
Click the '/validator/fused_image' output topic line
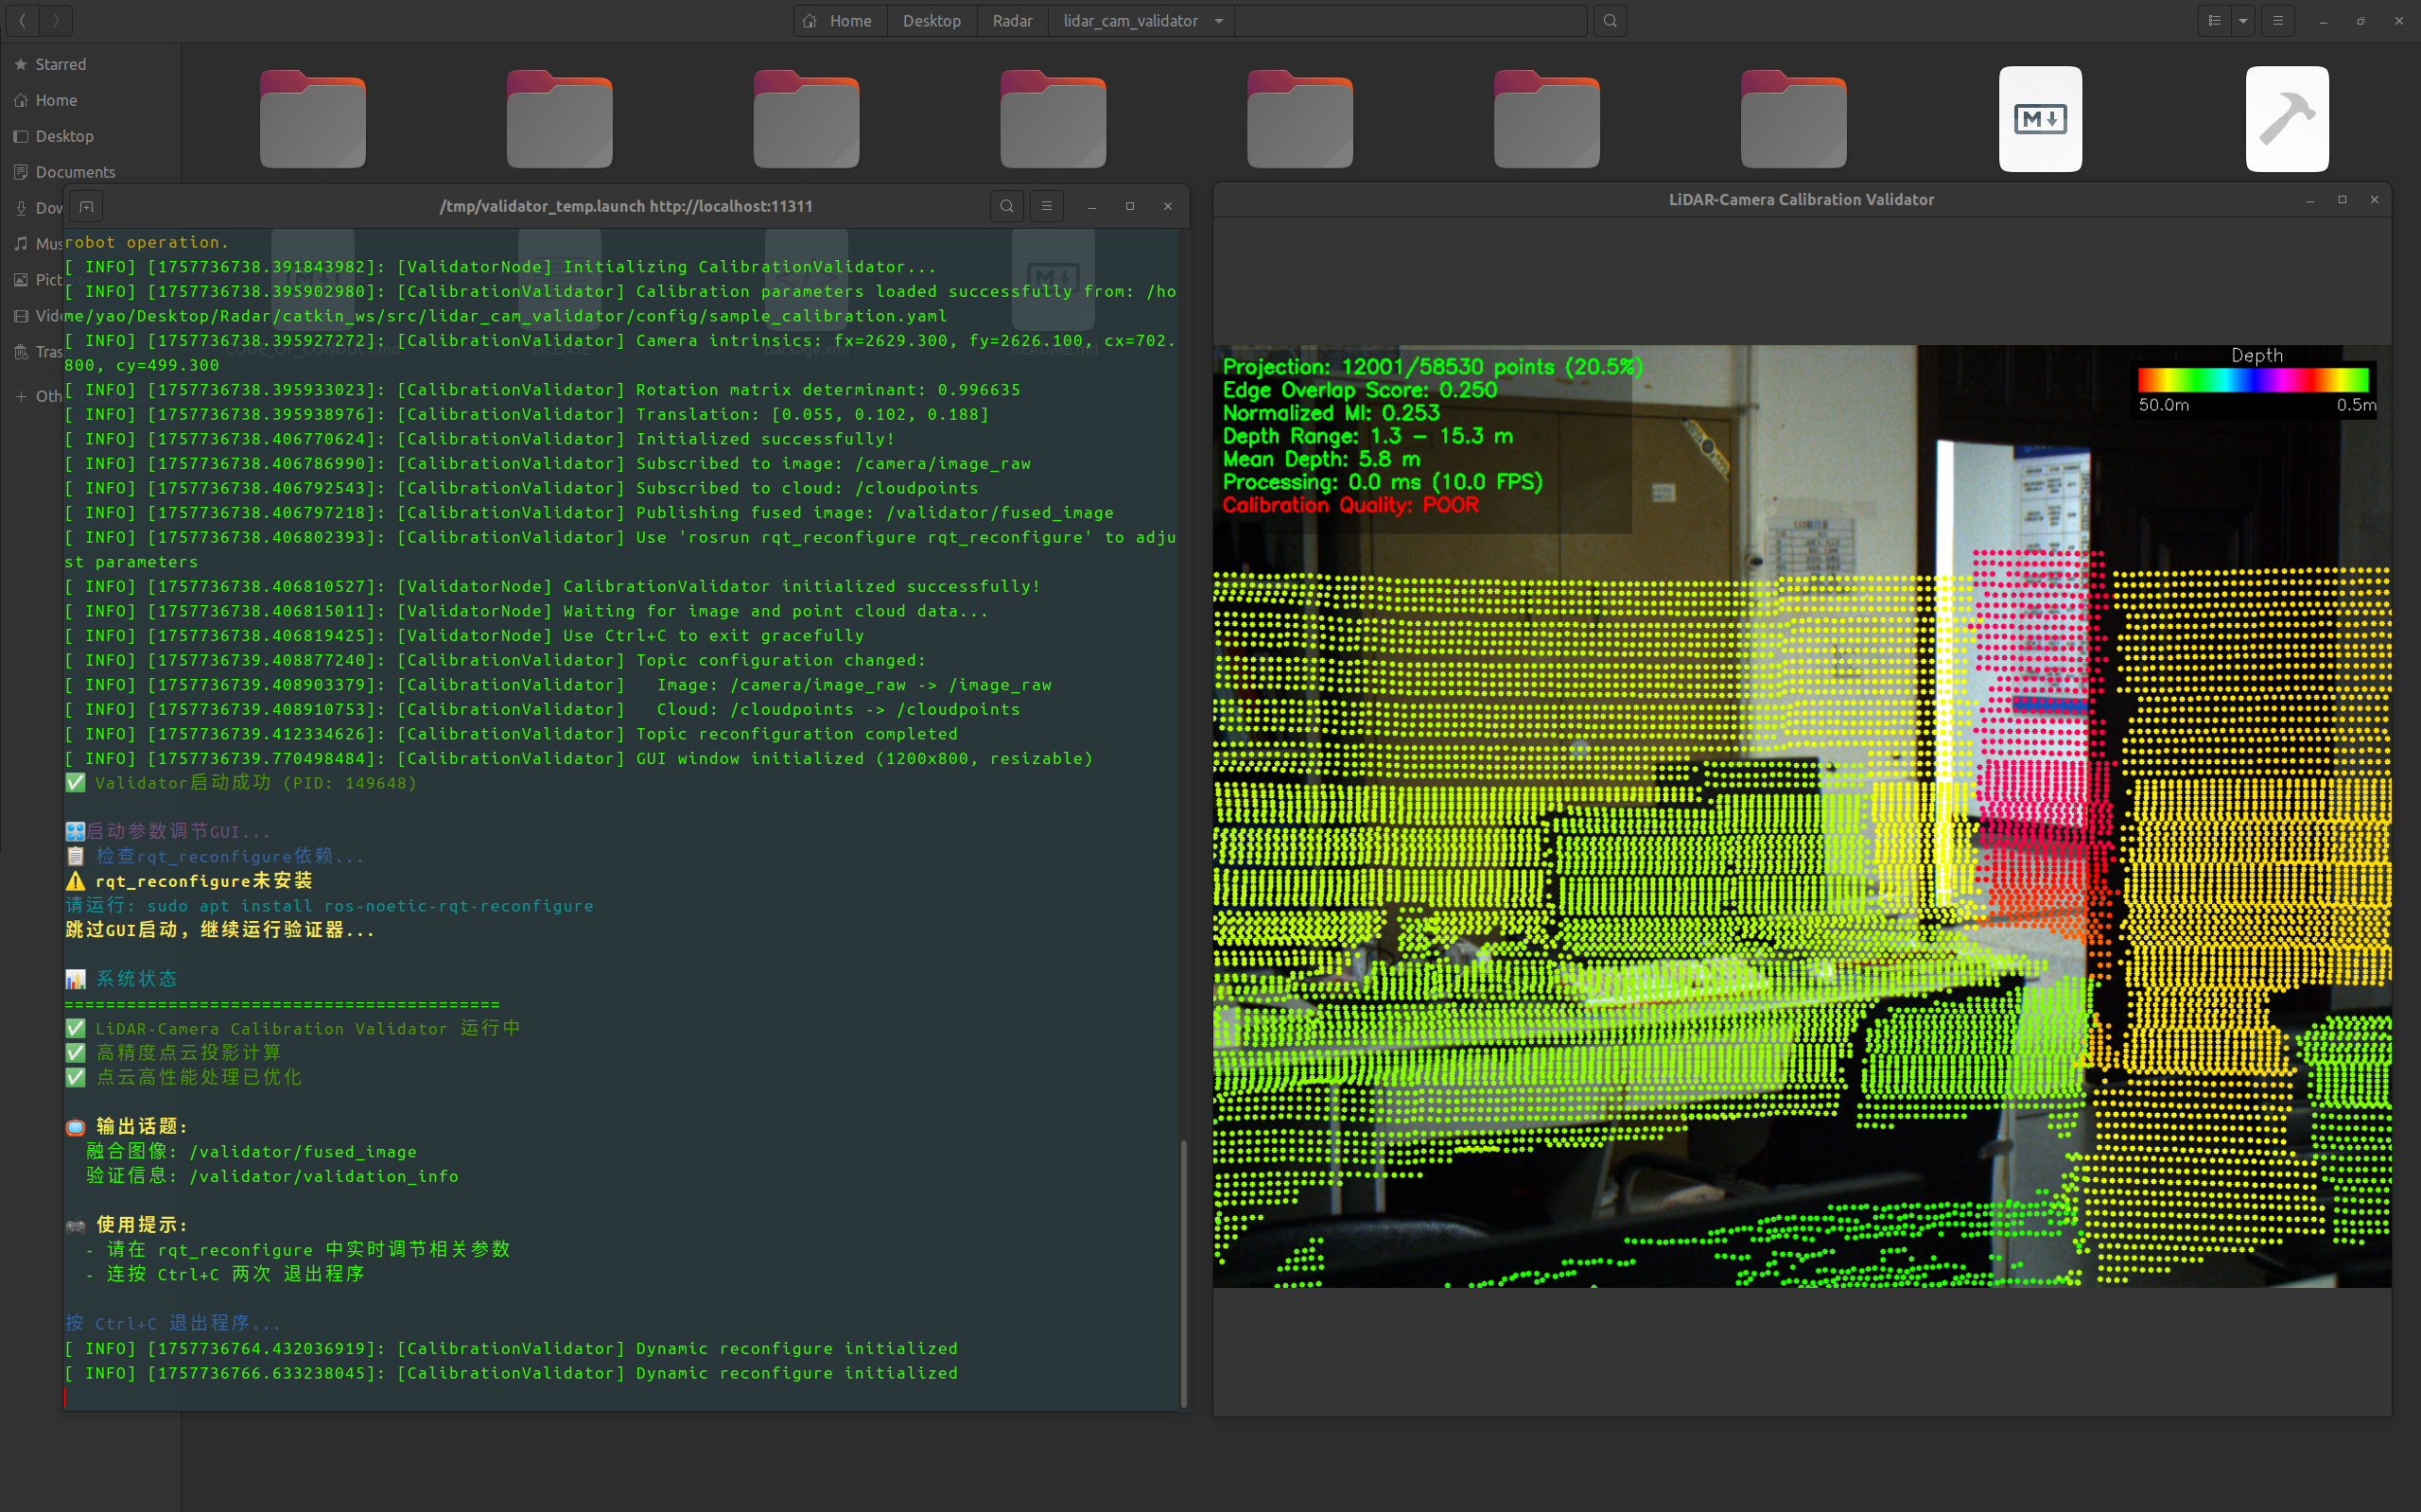coord(251,1152)
